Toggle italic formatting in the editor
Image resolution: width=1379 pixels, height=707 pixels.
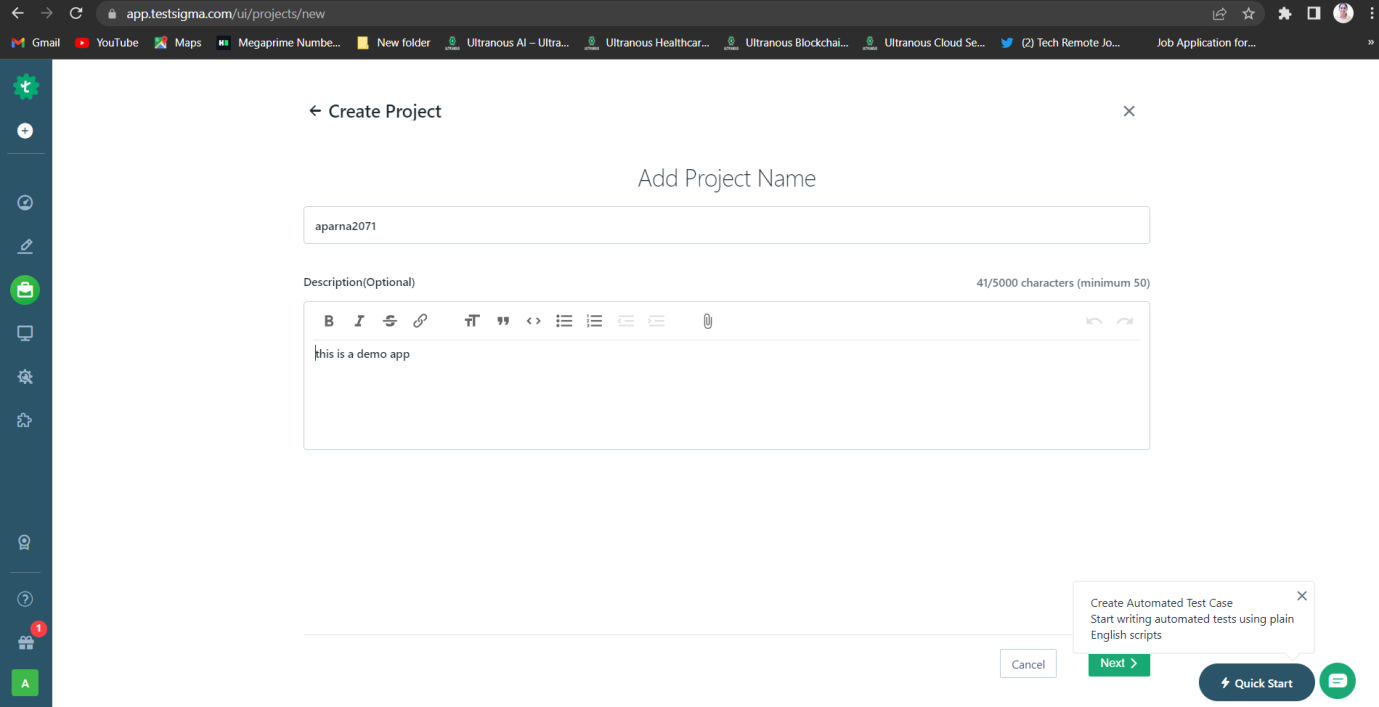[359, 320]
